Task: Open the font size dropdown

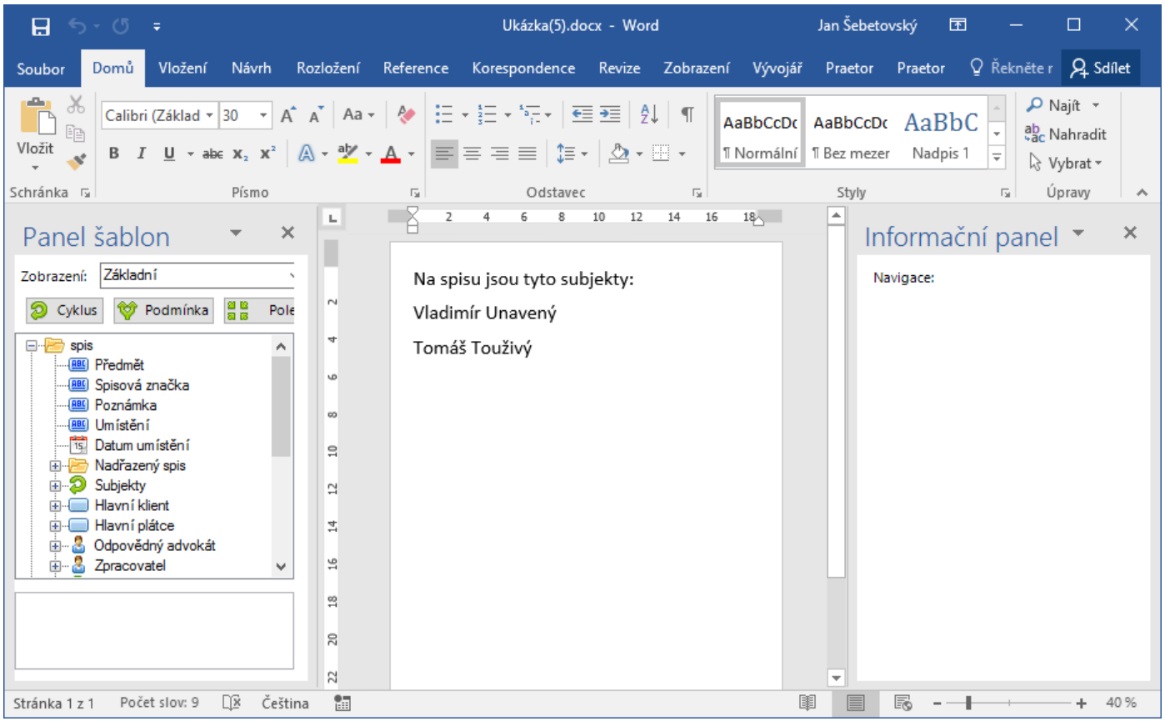Action: (x=265, y=115)
